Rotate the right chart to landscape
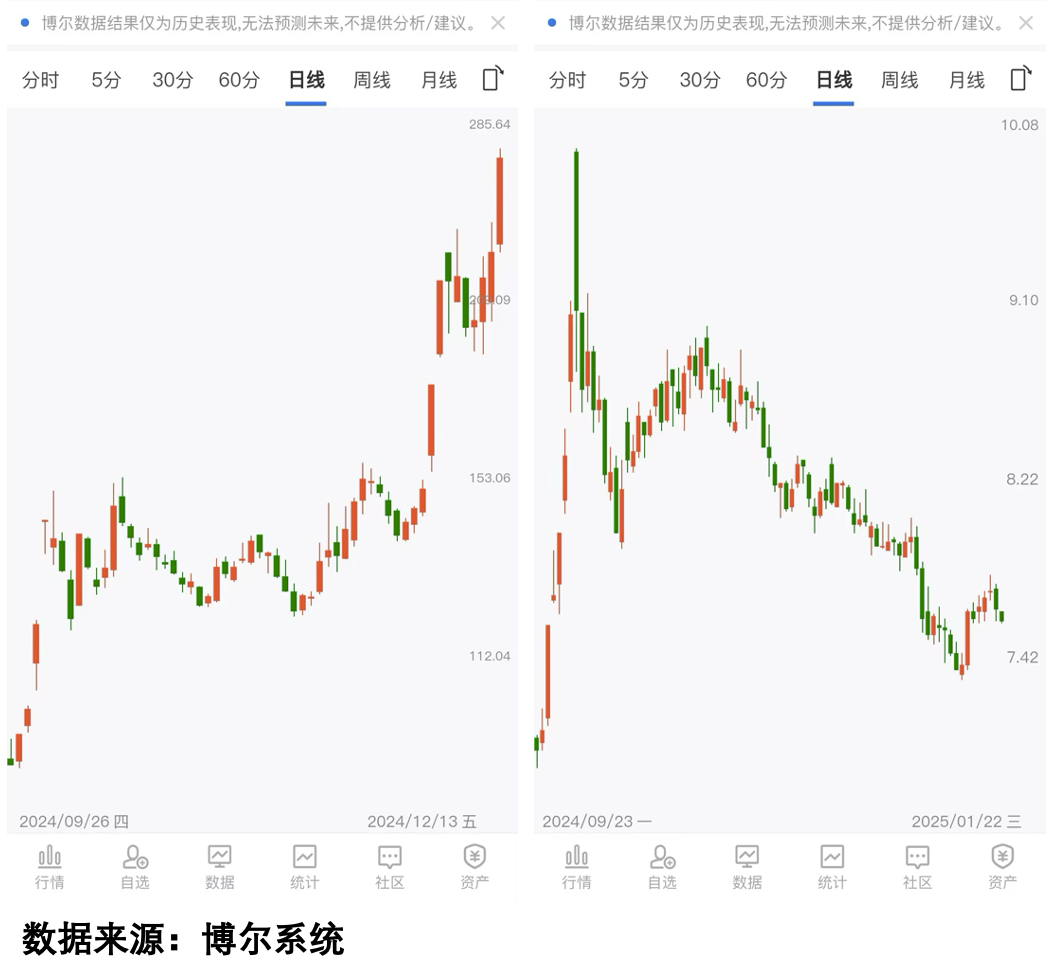 point(1020,79)
